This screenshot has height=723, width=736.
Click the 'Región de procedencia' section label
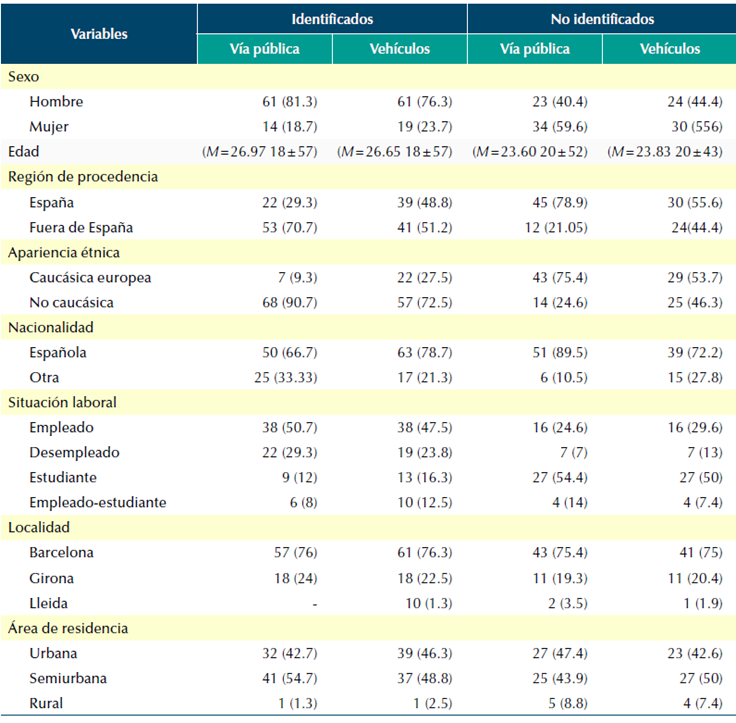82,176
